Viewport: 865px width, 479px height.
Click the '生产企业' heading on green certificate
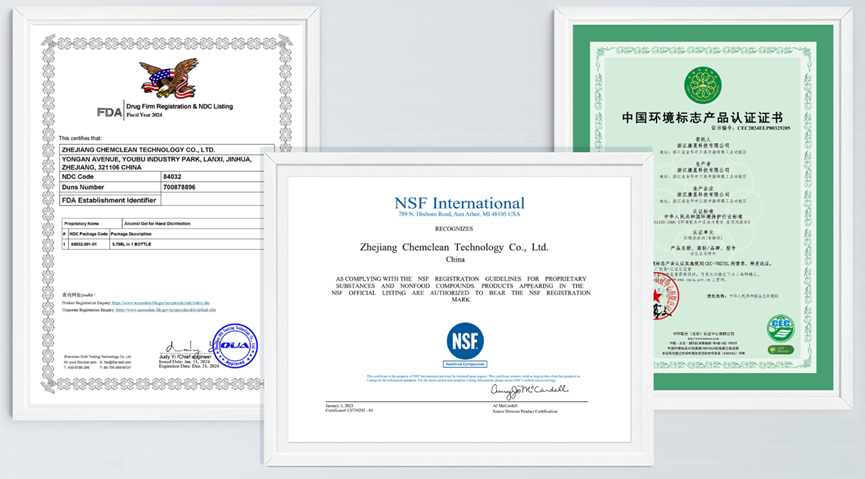point(703,189)
